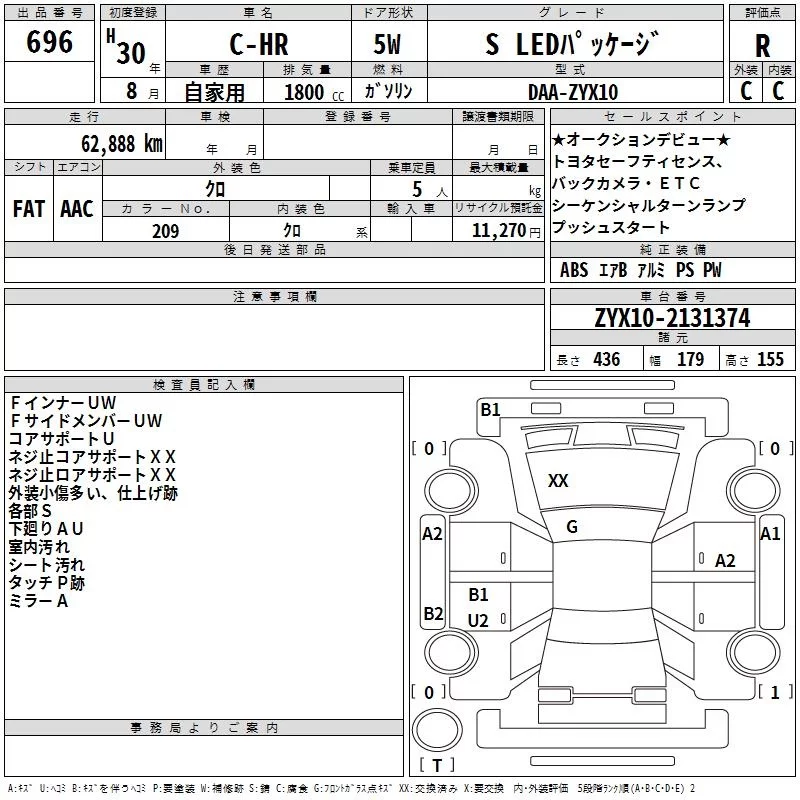Select interior color クロ under 内装色
The width and height of the screenshot is (800, 800).
[x=292, y=231]
